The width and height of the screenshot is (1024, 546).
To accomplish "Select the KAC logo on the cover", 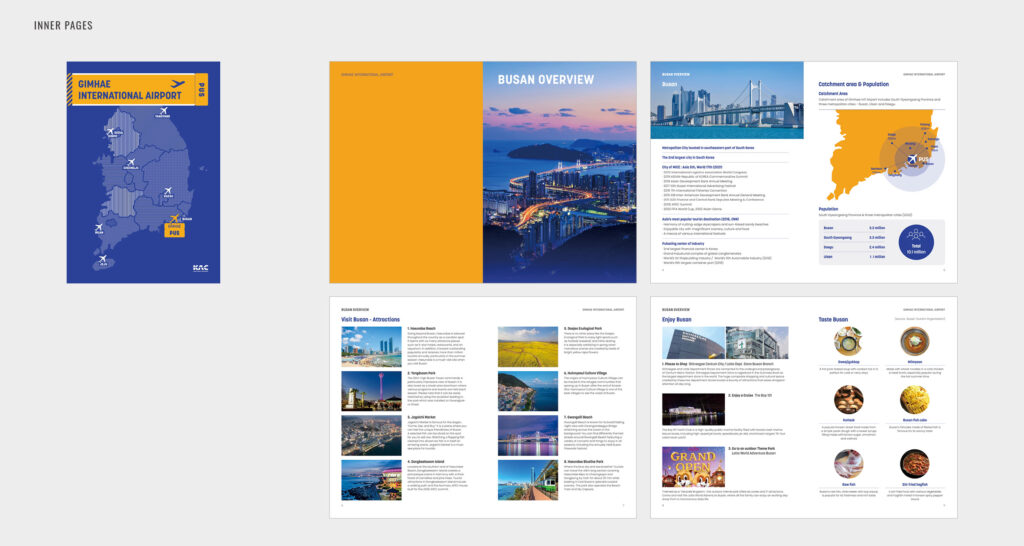I will coord(200,267).
